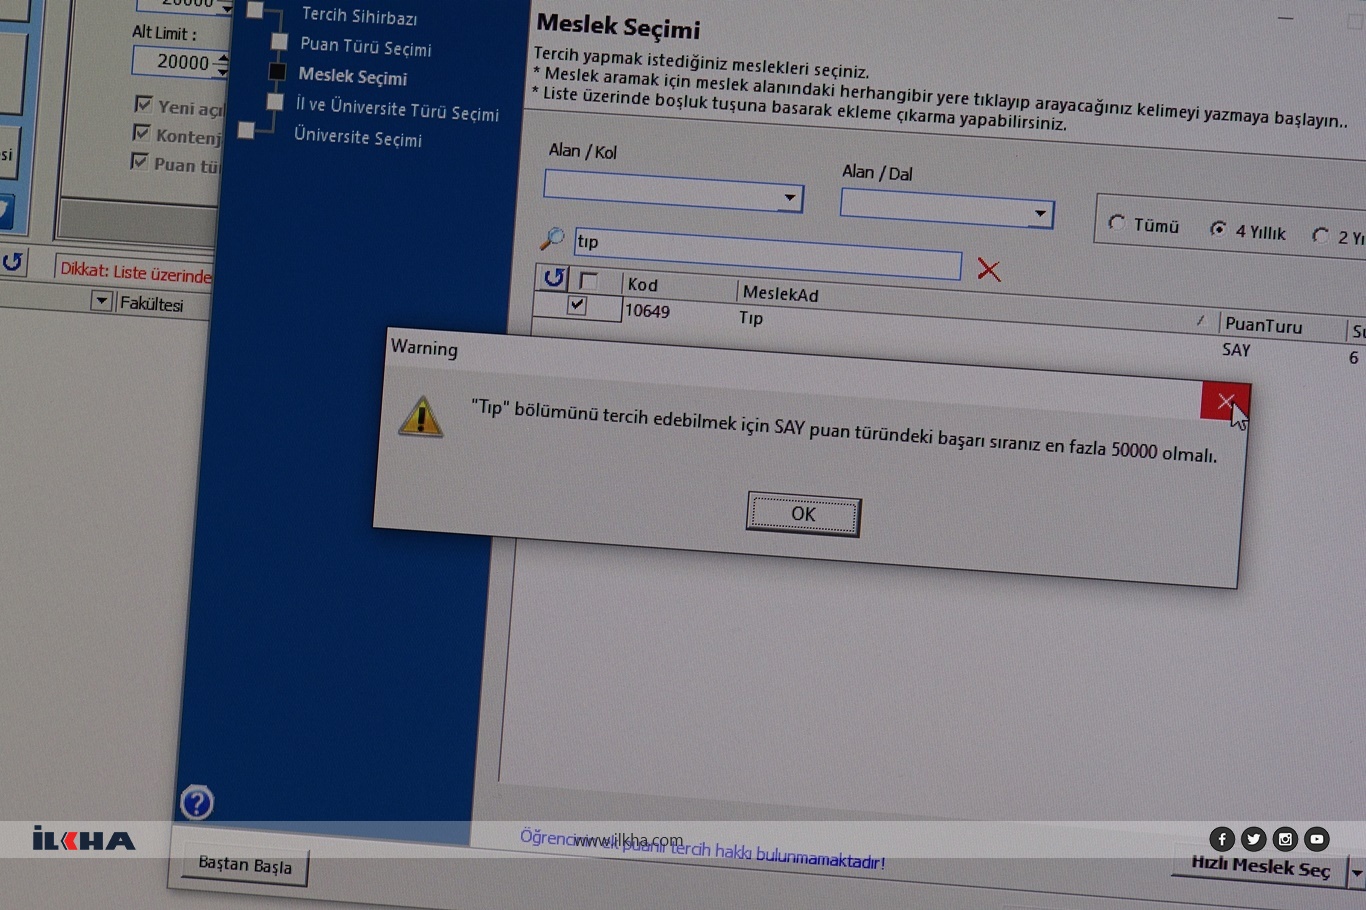Open the blue help question mark icon
The width and height of the screenshot is (1366, 910).
(x=197, y=802)
